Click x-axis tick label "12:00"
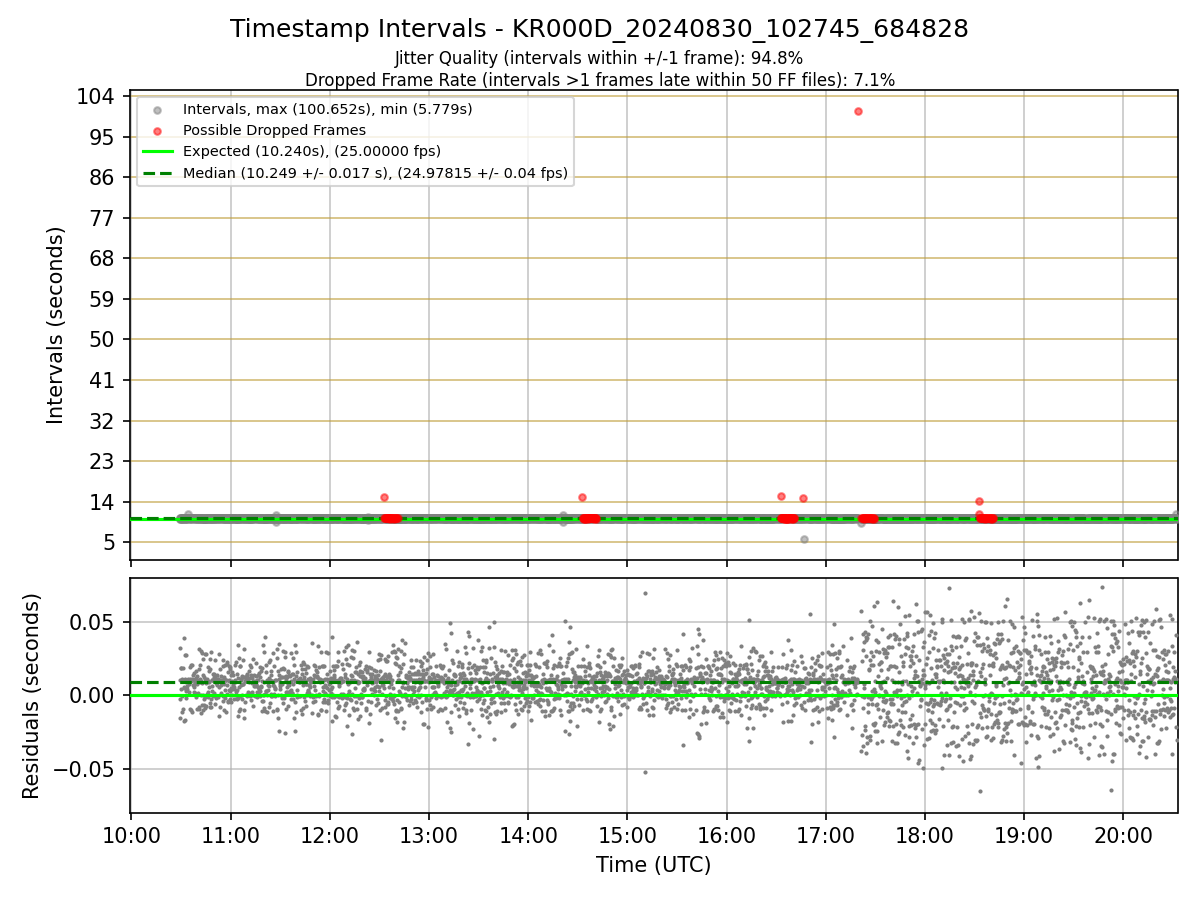The height and width of the screenshot is (900, 1200). coord(330,834)
